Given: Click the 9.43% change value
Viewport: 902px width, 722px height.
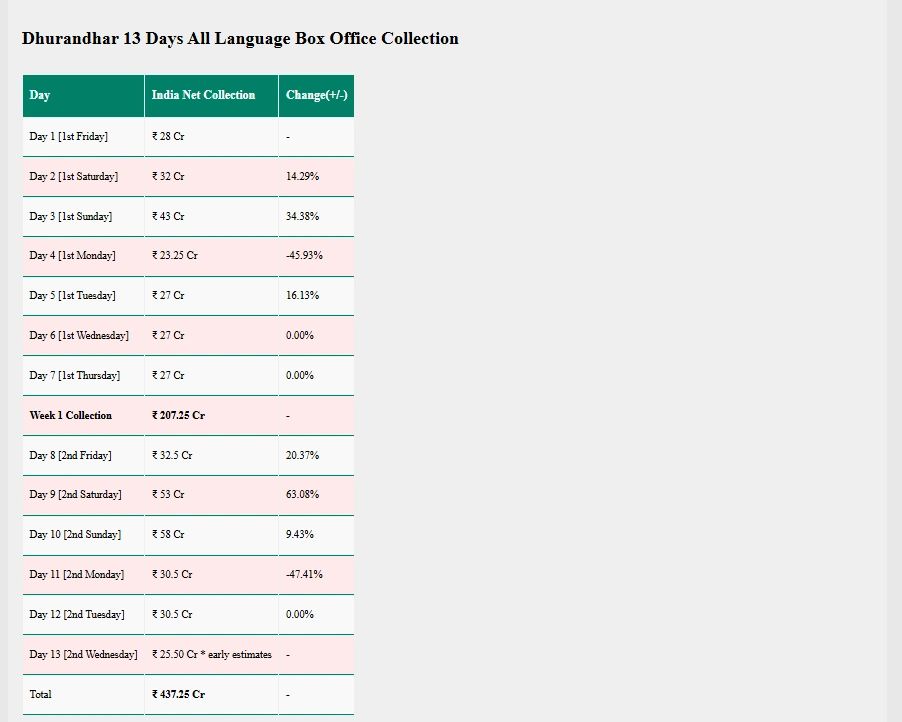Looking at the screenshot, I should 299,535.
